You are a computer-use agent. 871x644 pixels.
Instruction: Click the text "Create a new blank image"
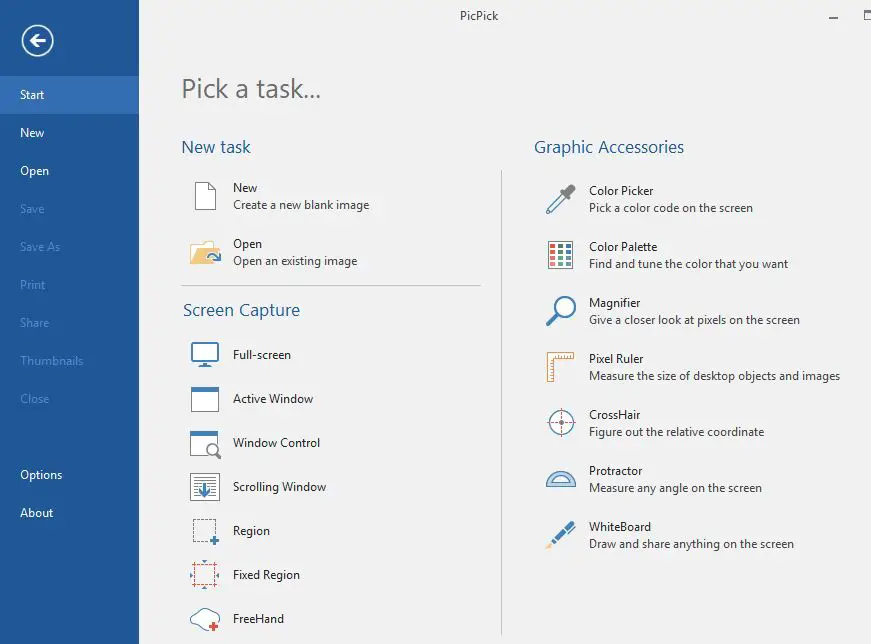301,205
